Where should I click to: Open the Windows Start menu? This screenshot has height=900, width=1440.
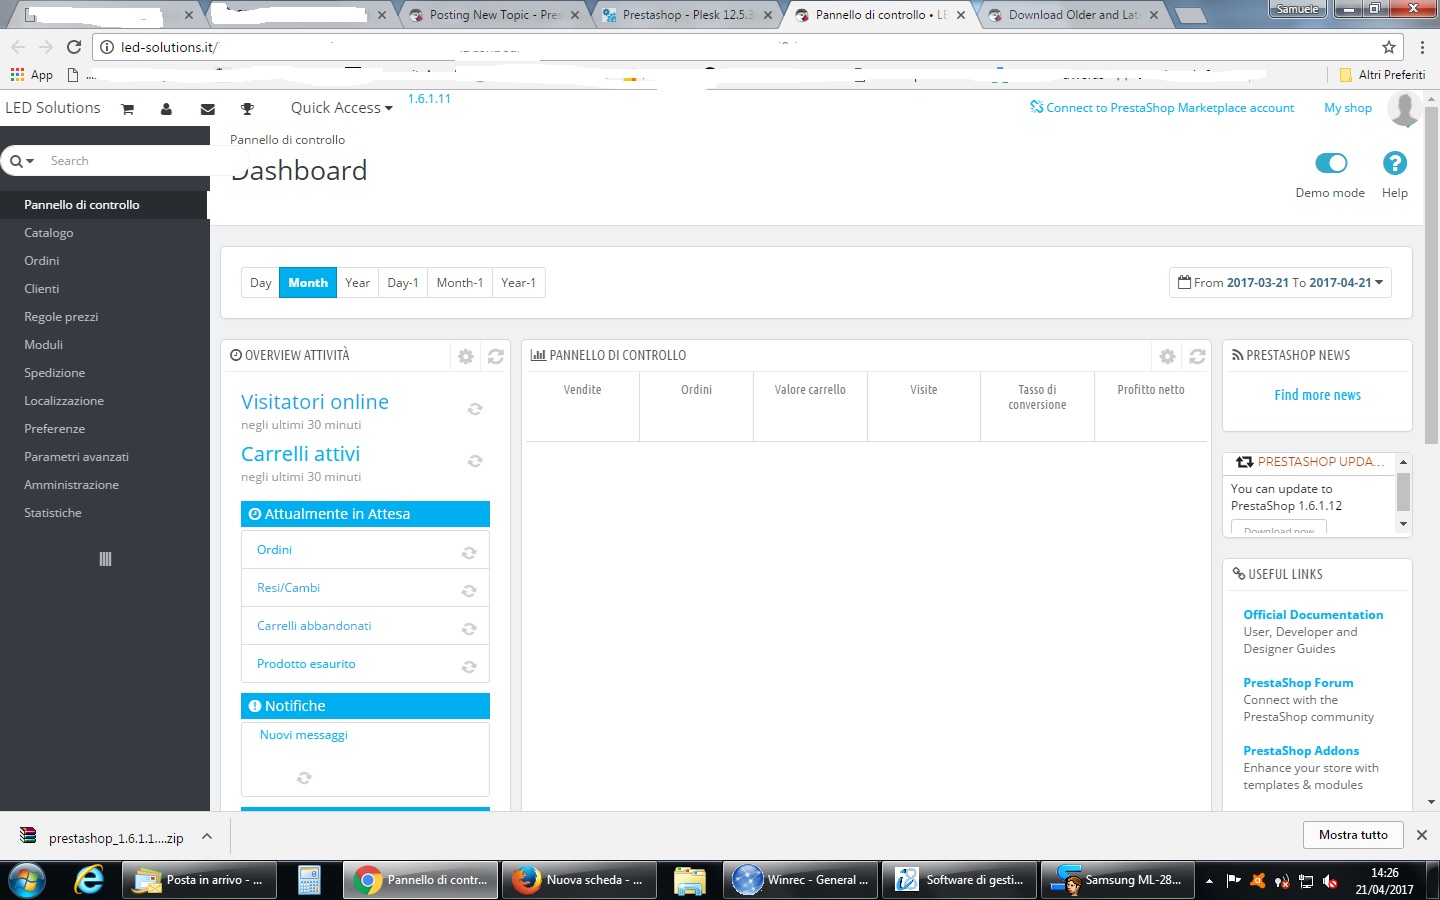pyautogui.click(x=27, y=880)
